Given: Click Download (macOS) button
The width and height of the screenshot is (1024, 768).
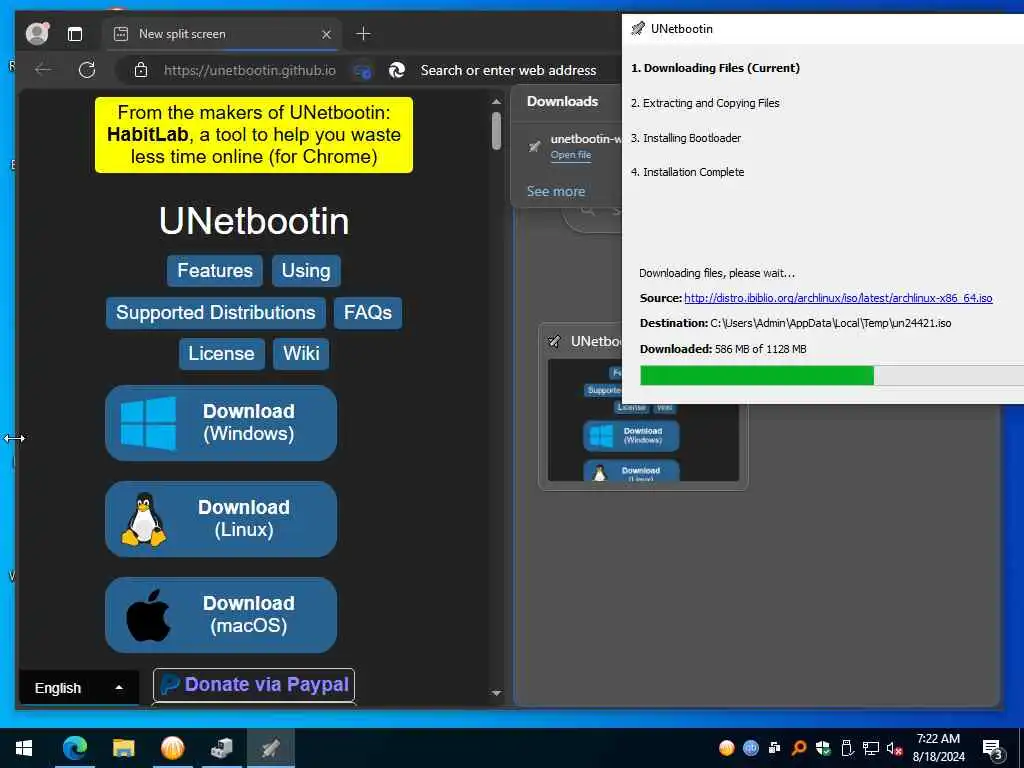Looking at the screenshot, I should 221,615.
